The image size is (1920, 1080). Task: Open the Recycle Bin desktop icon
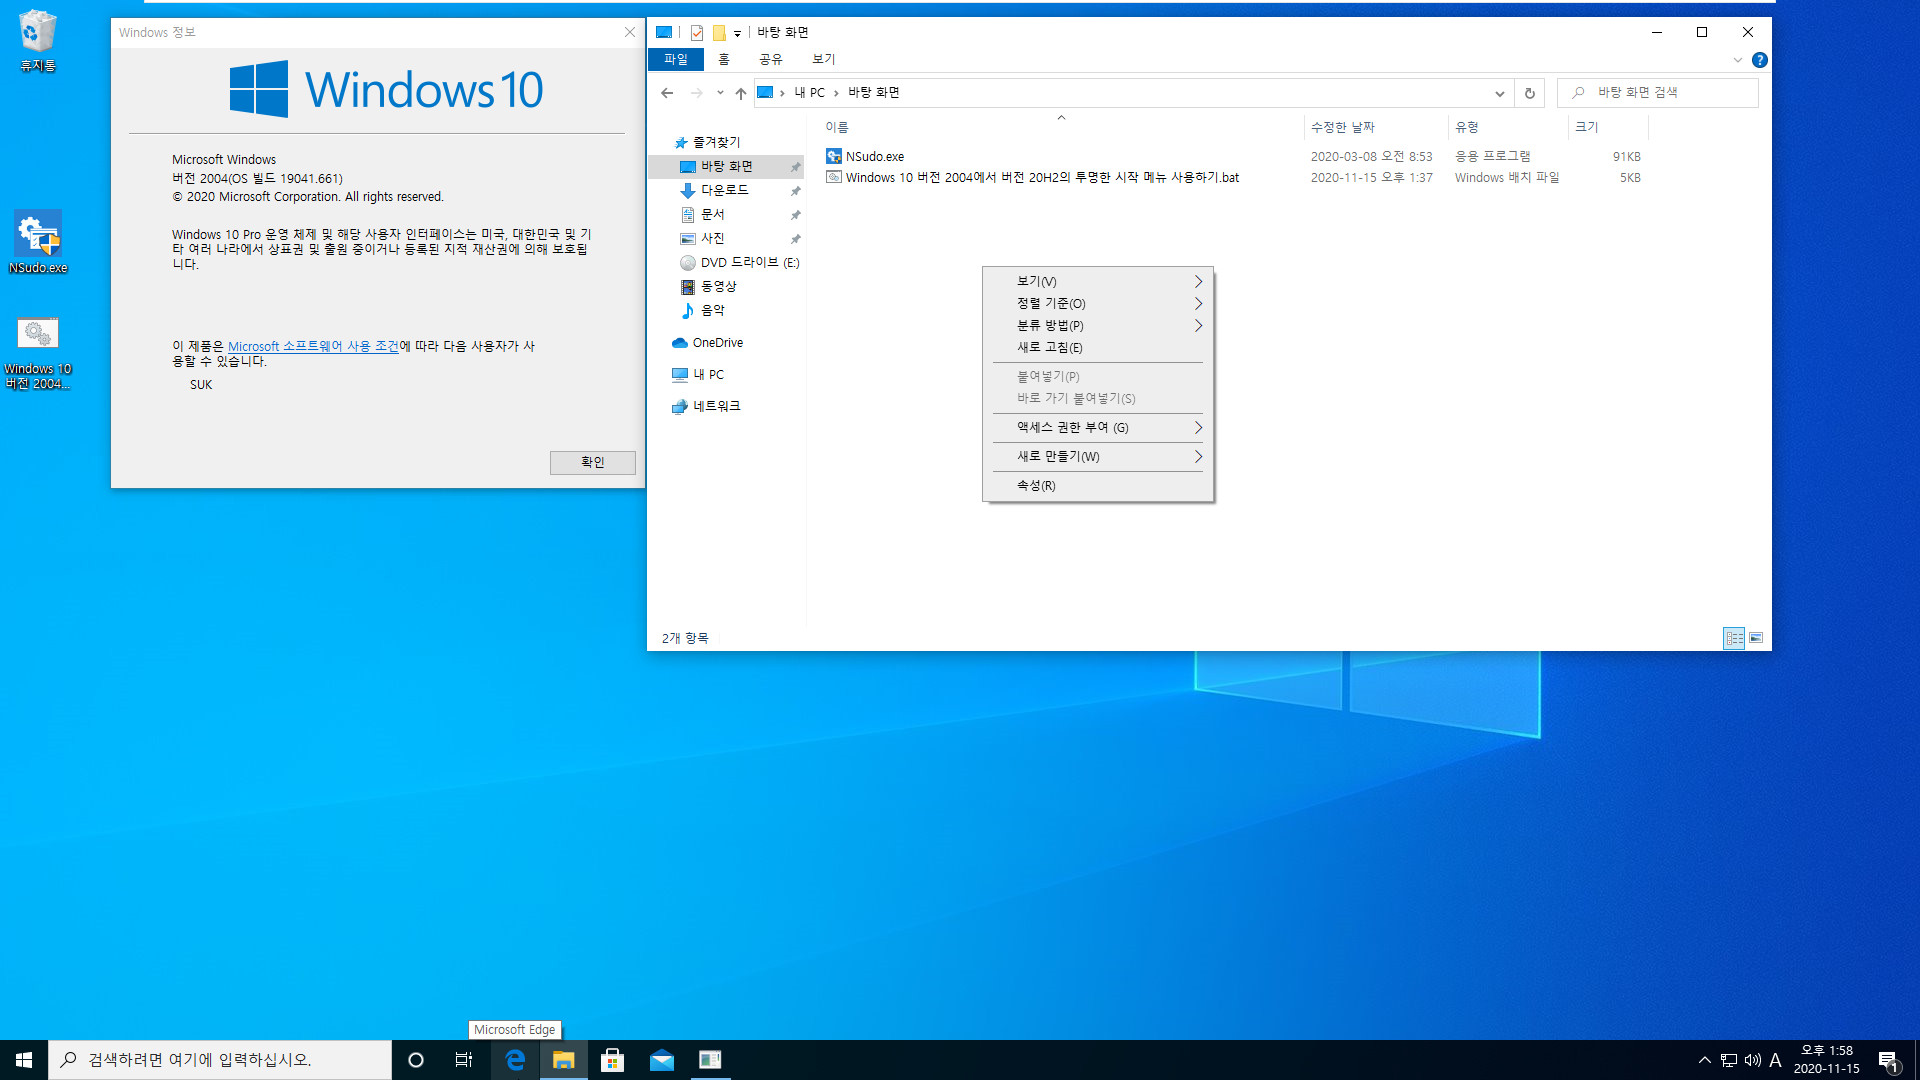tap(38, 41)
